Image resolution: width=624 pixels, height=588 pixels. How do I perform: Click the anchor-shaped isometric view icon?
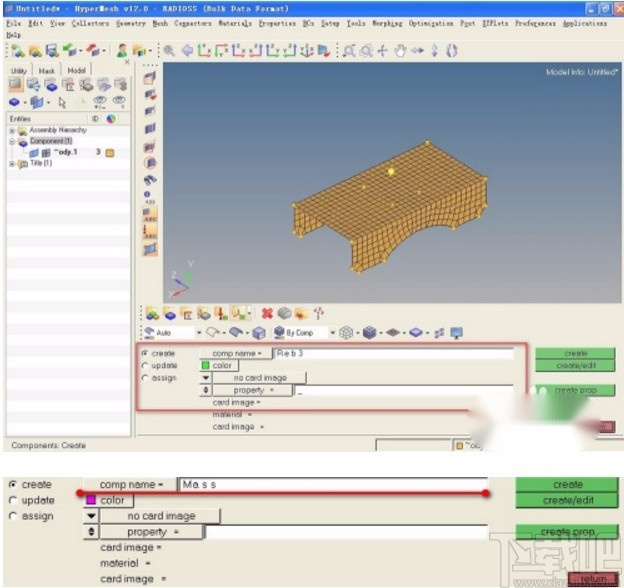(x=306, y=51)
